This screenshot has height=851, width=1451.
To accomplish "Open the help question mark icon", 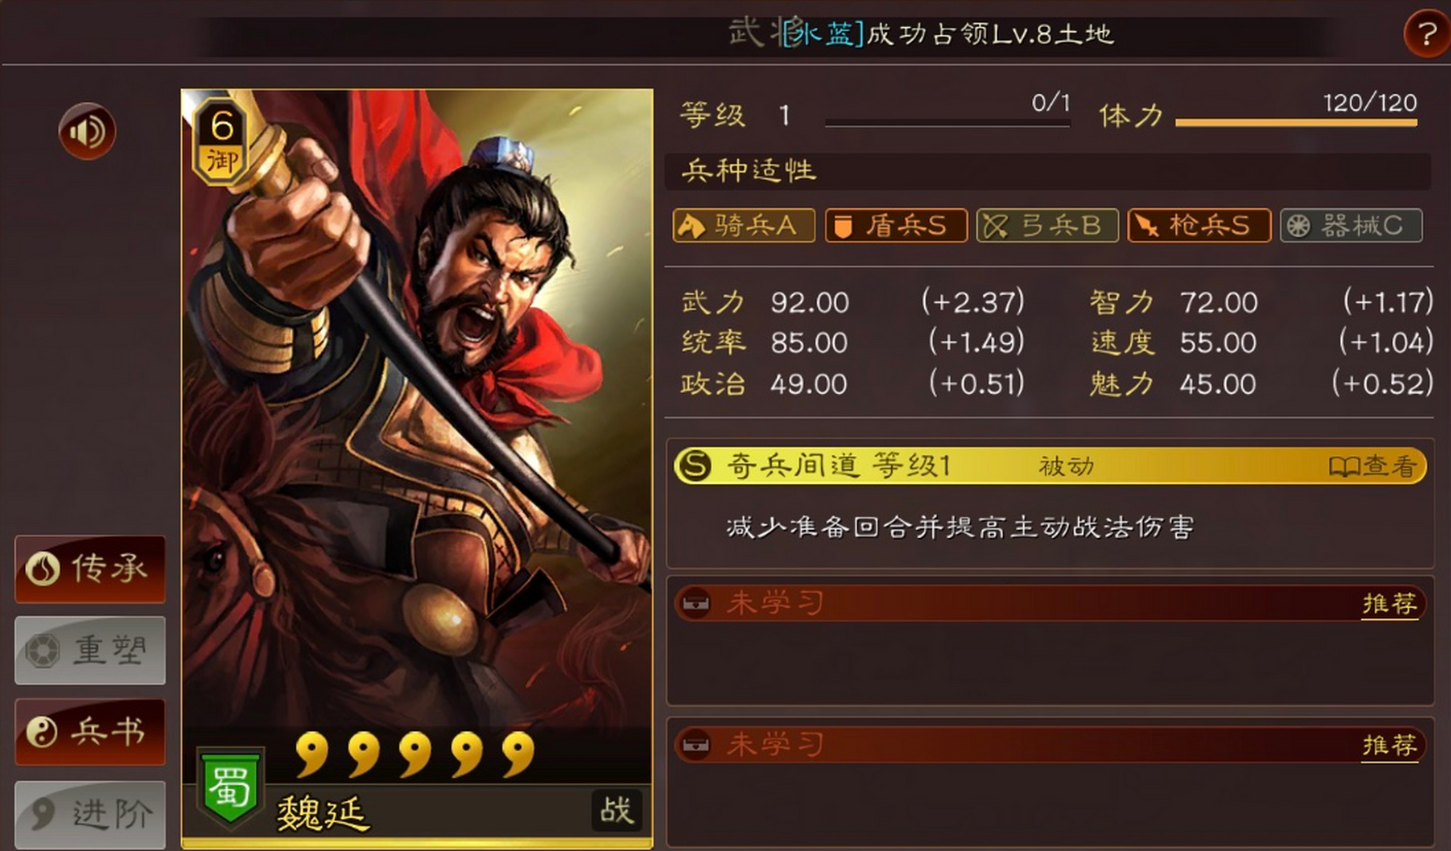I will pyautogui.click(x=1425, y=33).
